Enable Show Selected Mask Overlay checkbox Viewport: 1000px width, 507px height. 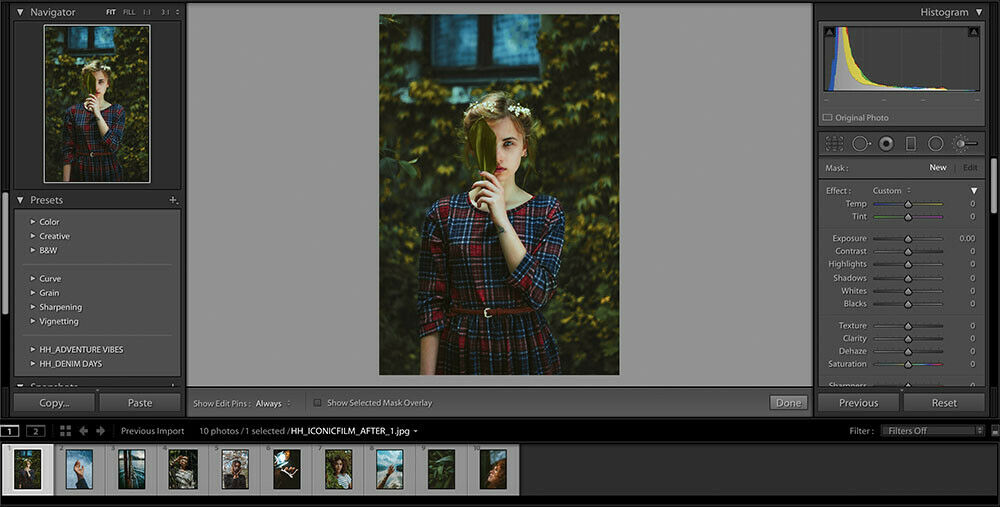tap(318, 403)
